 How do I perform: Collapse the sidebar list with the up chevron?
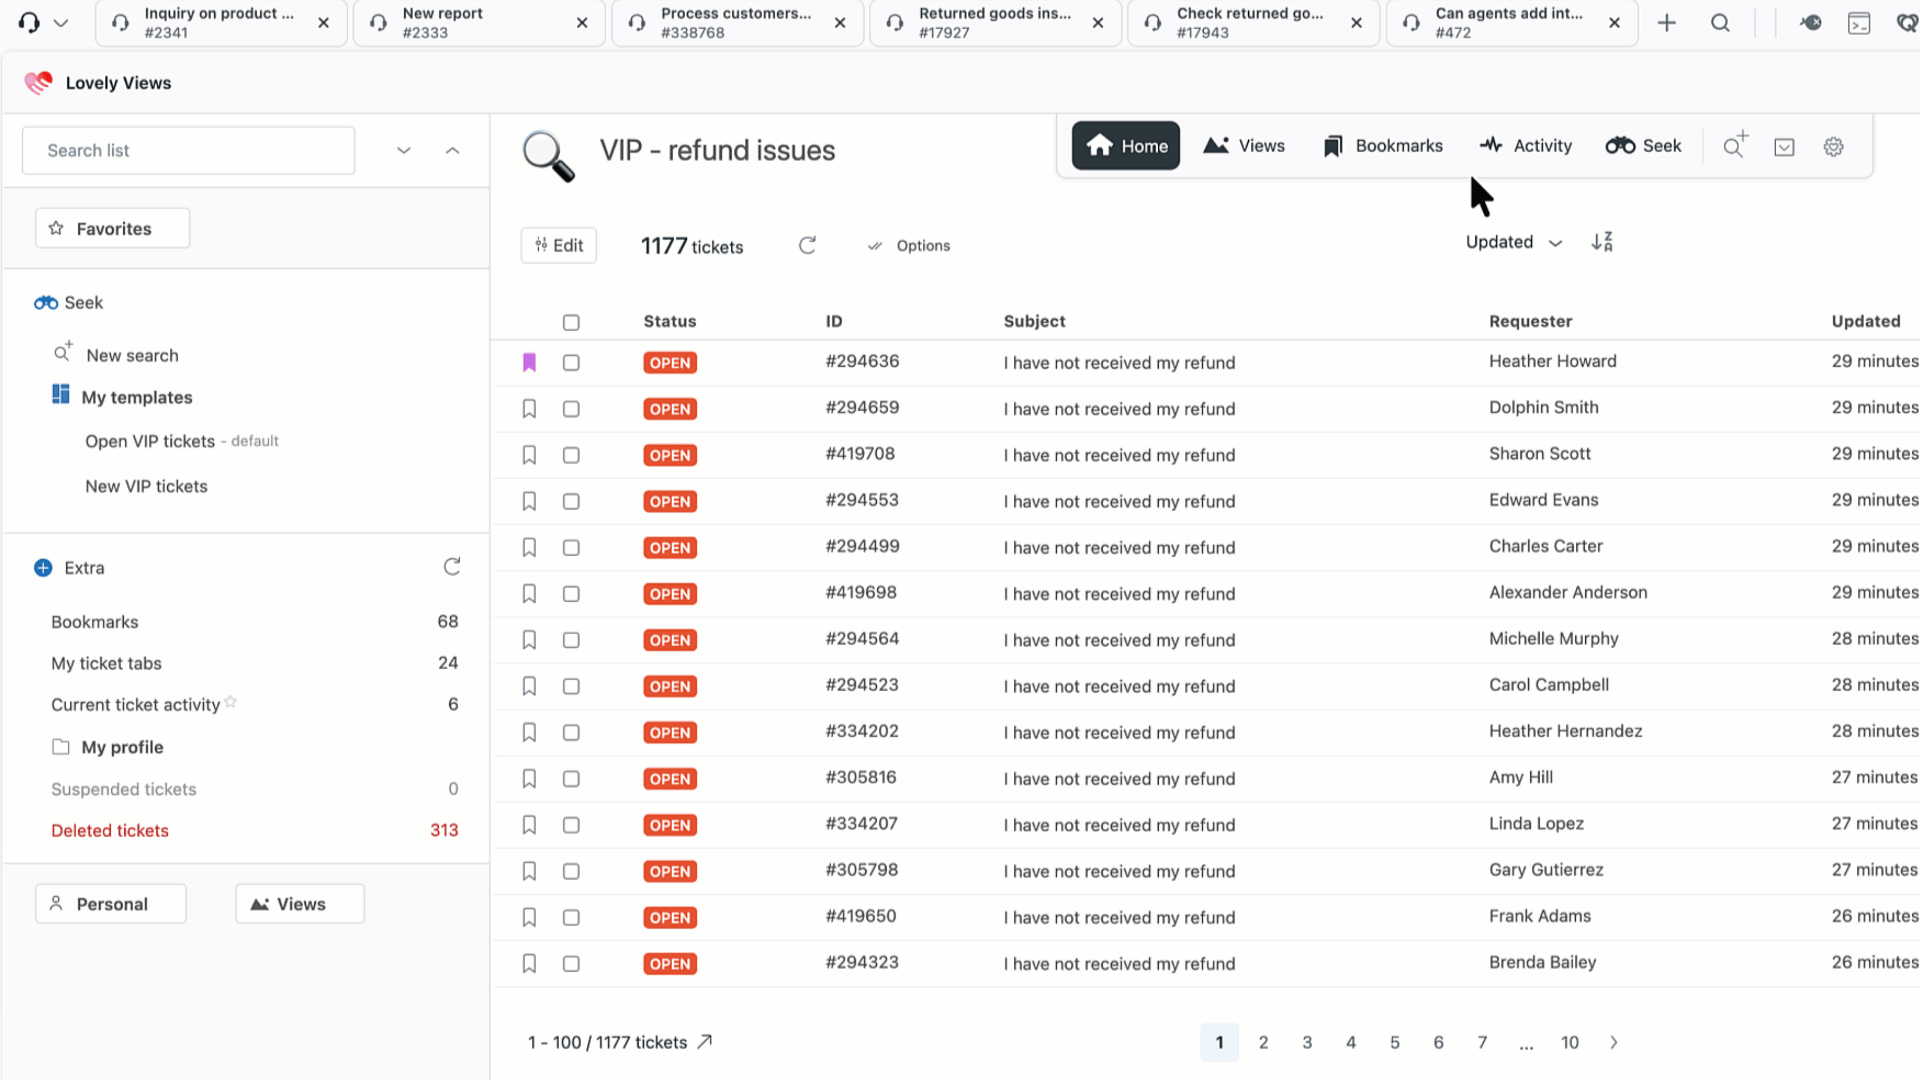point(452,151)
